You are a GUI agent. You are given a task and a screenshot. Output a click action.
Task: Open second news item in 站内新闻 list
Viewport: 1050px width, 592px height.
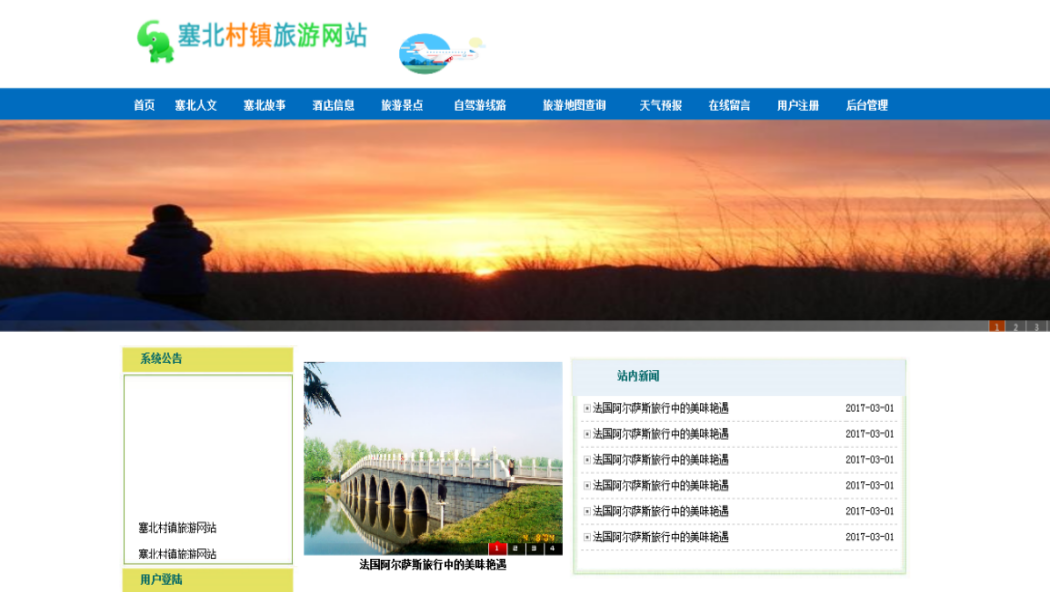[x=661, y=434]
